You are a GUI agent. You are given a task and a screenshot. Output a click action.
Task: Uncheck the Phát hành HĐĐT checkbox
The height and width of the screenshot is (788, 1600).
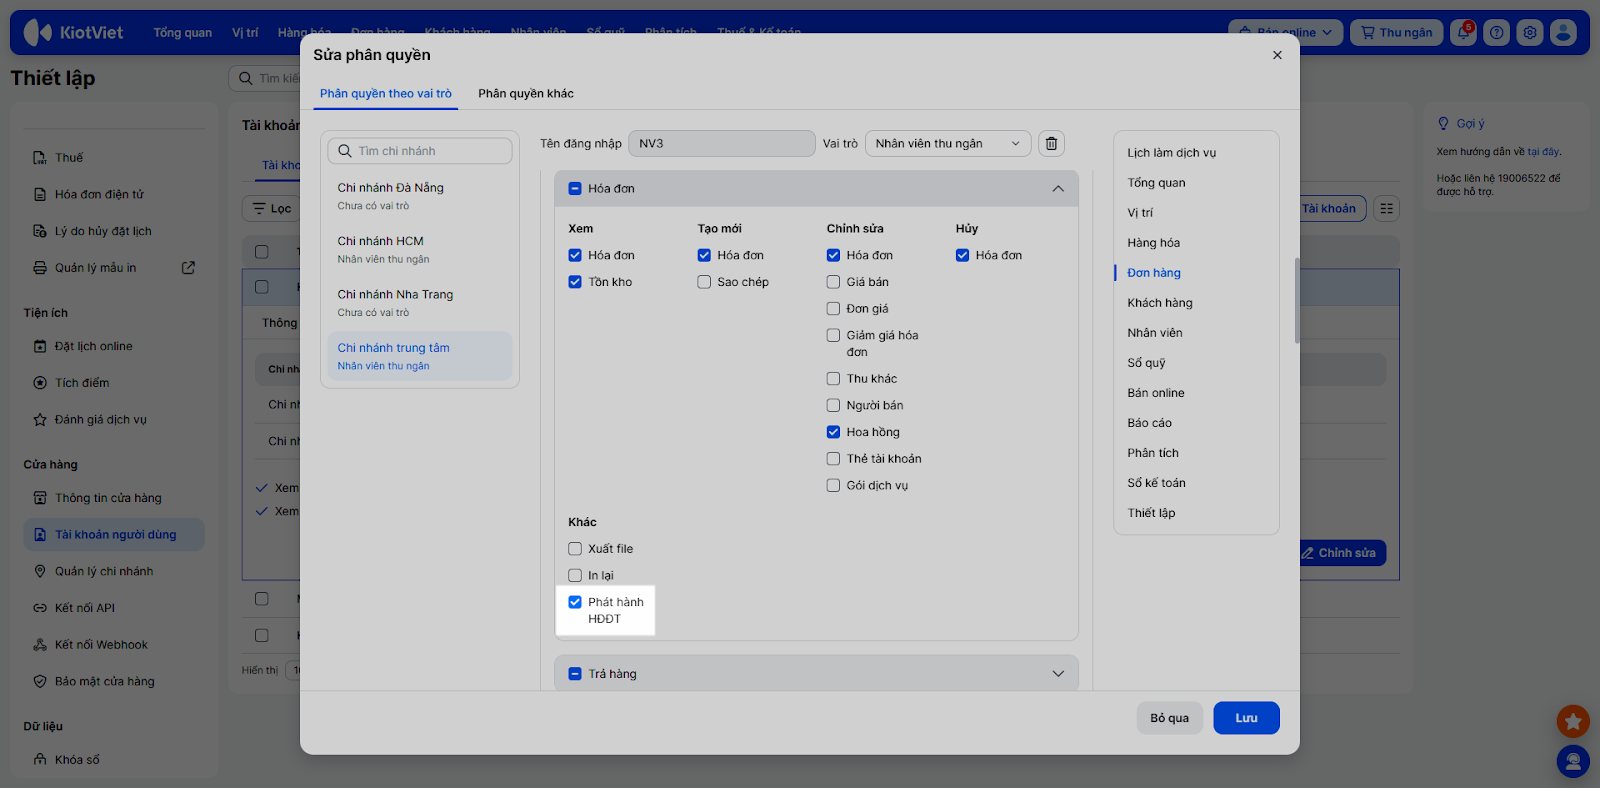click(575, 602)
